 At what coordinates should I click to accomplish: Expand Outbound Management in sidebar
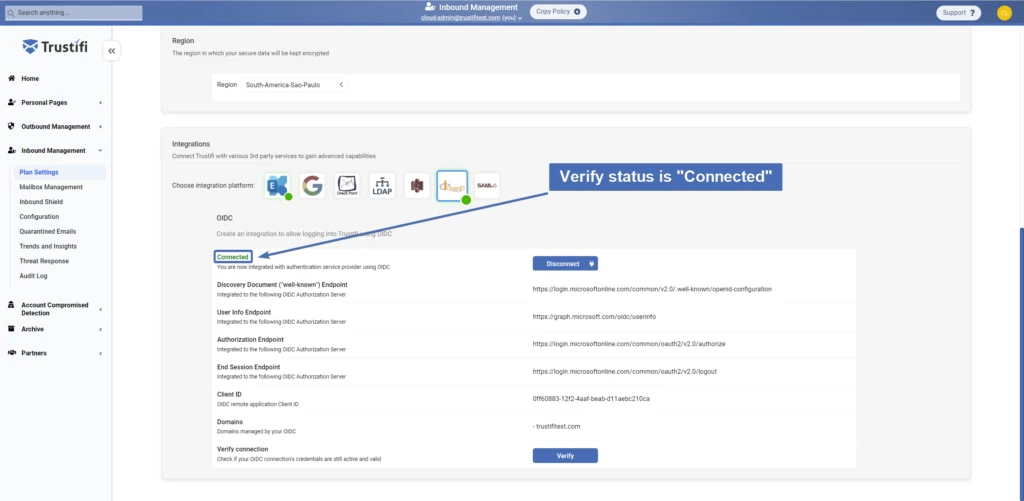coord(55,127)
